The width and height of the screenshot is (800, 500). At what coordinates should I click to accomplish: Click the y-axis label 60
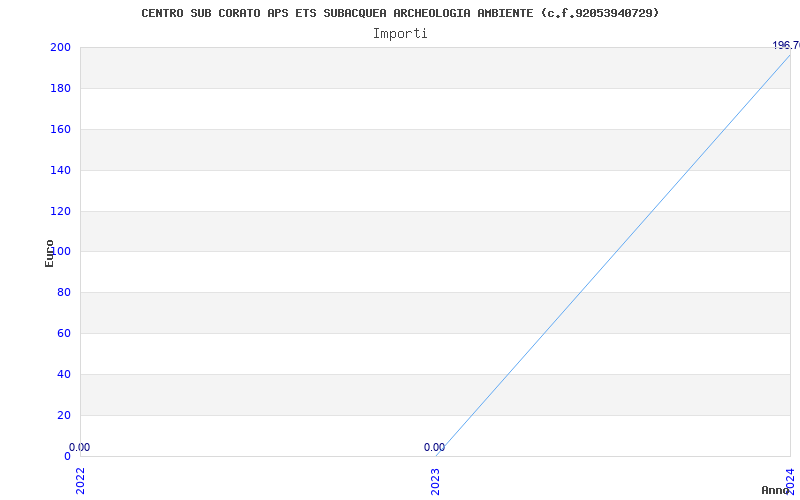[x=64, y=333]
